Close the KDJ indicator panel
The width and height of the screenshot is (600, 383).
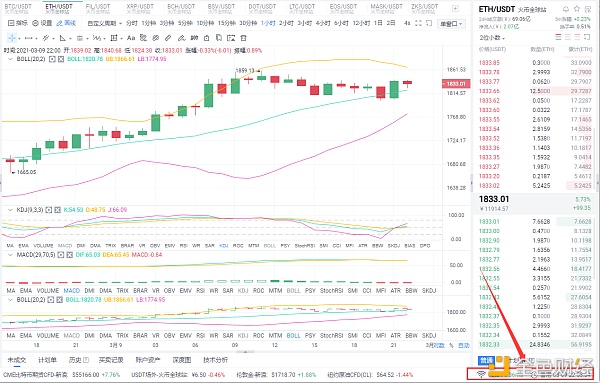(x=57, y=210)
